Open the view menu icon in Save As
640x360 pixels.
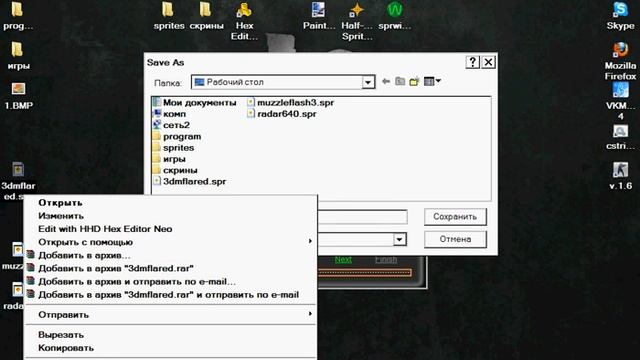pyautogui.click(x=432, y=82)
